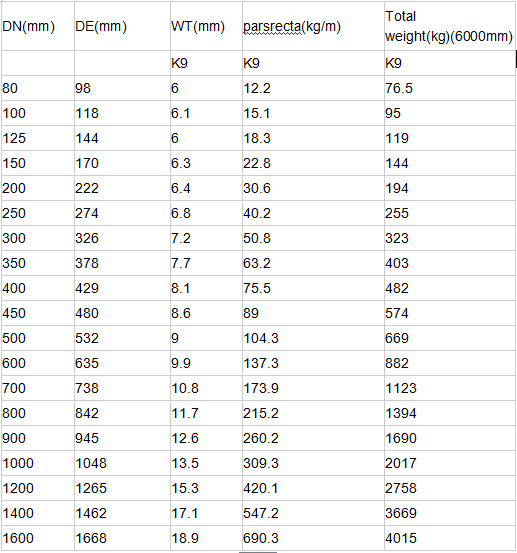Click the wall thickness 6.3 cell
This screenshot has width=517, height=553.
point(206,163)
